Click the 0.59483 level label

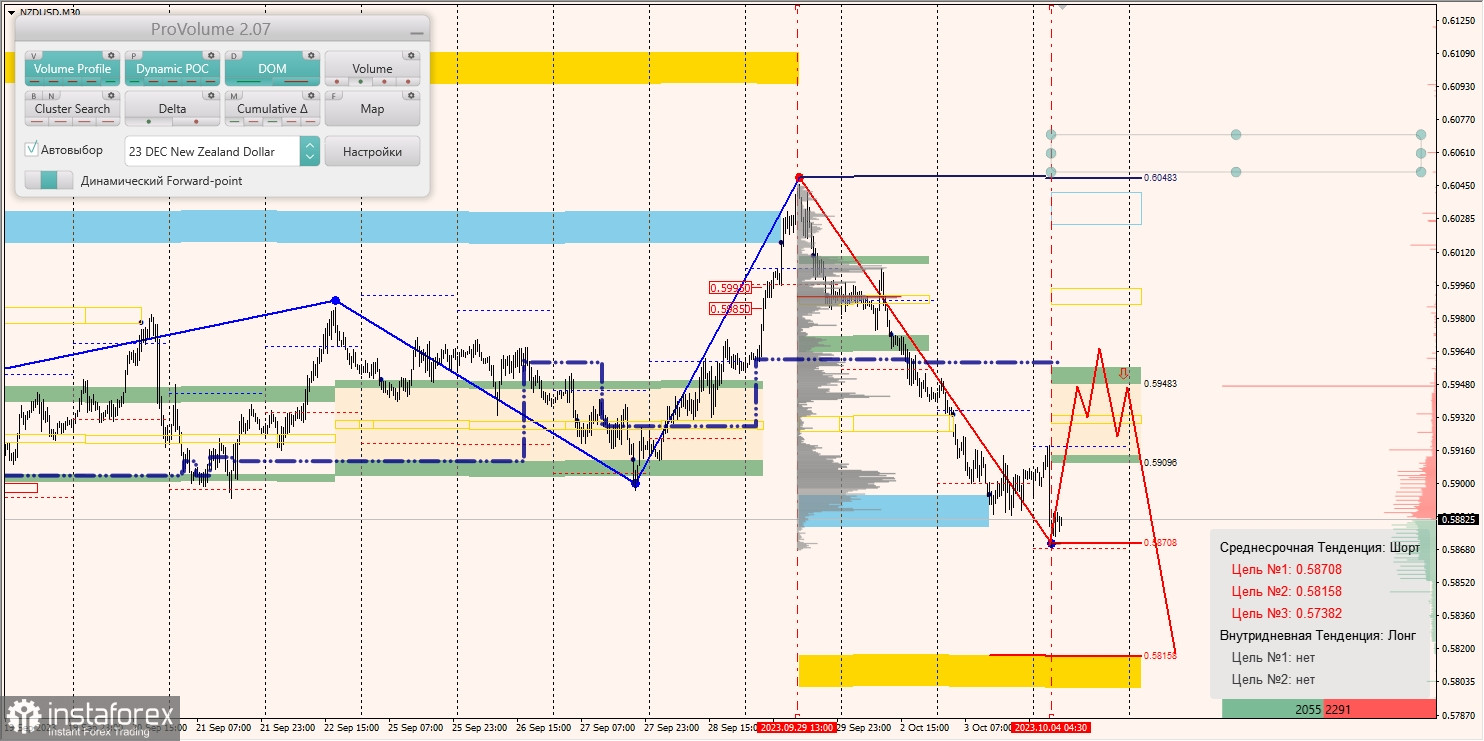tap(1160, 383)
